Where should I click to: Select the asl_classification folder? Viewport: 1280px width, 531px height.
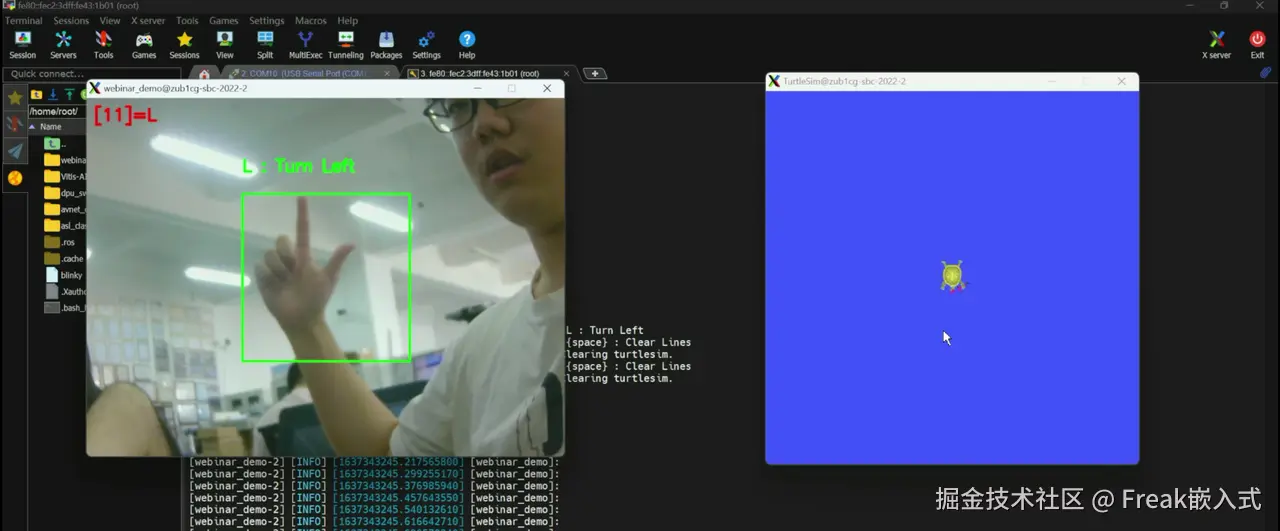click(x=65, y=226)
